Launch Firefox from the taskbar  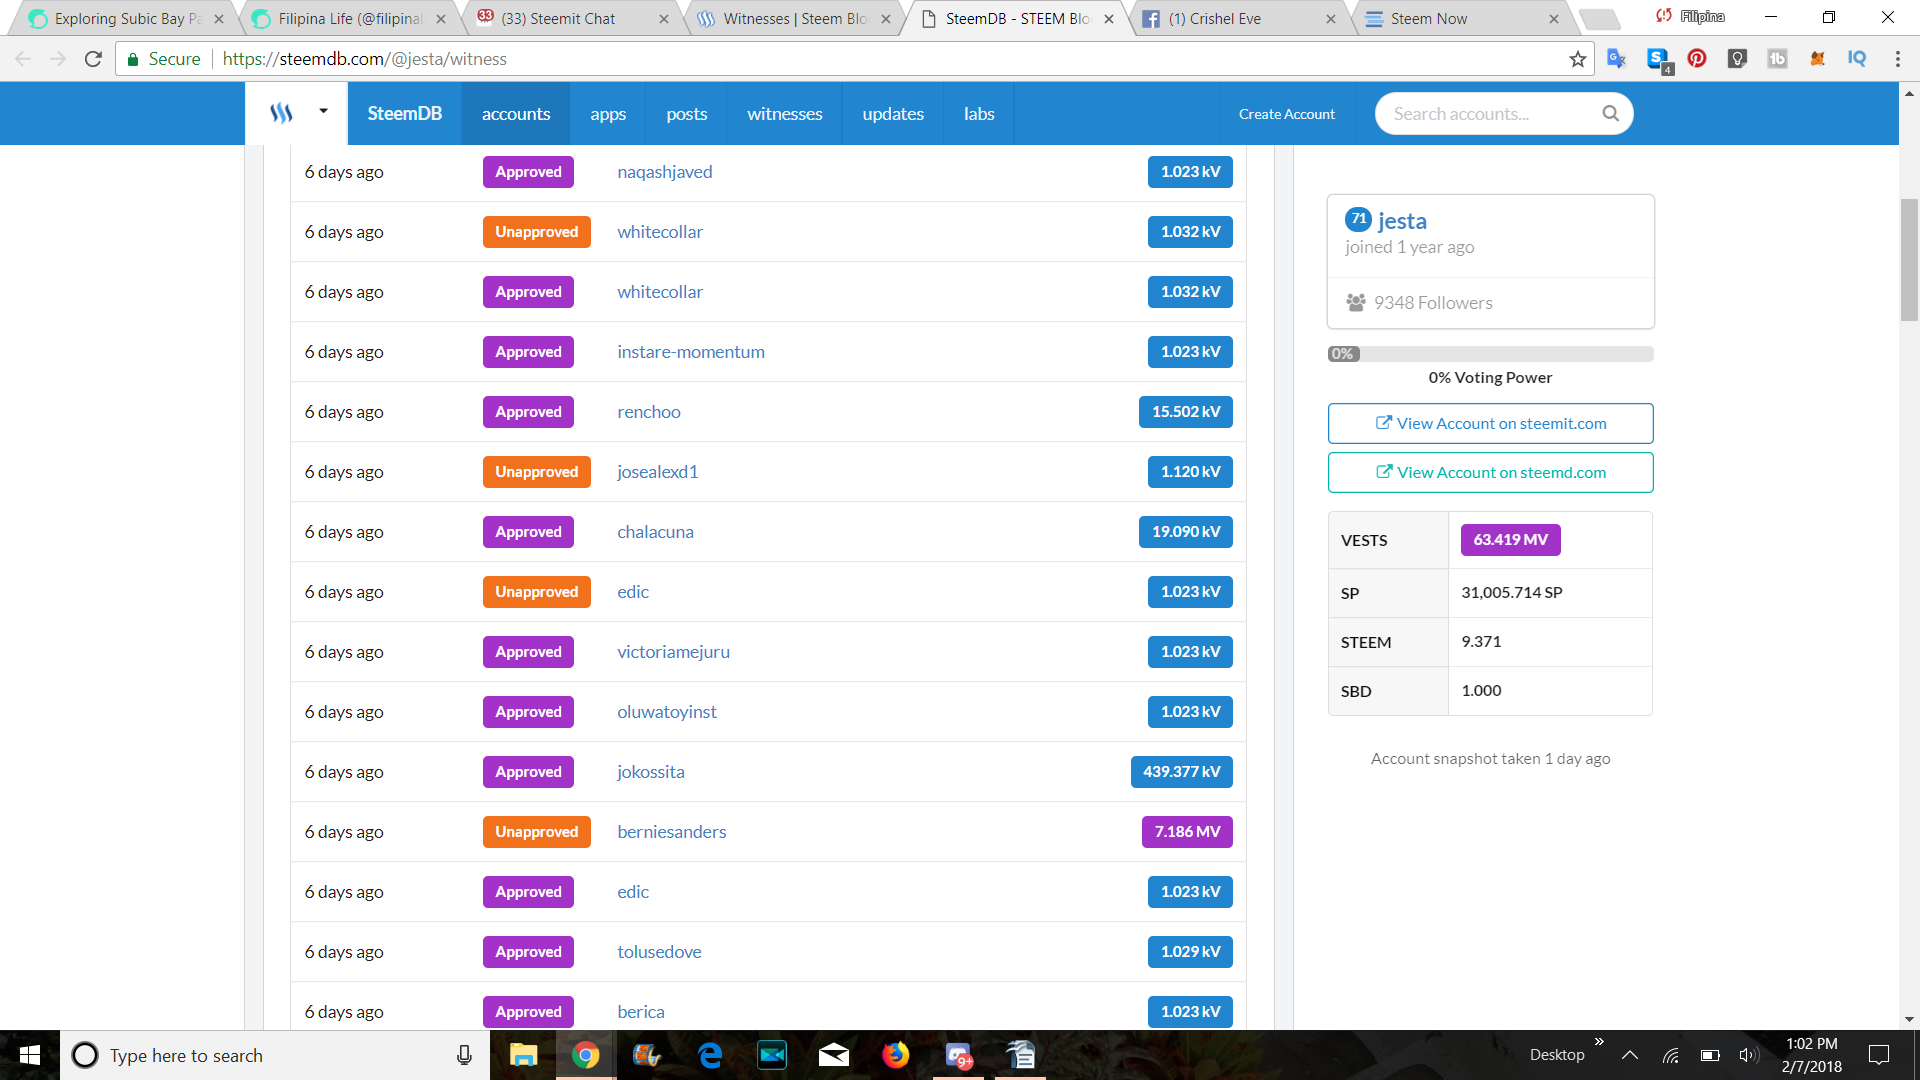(x=896, y=1055)
